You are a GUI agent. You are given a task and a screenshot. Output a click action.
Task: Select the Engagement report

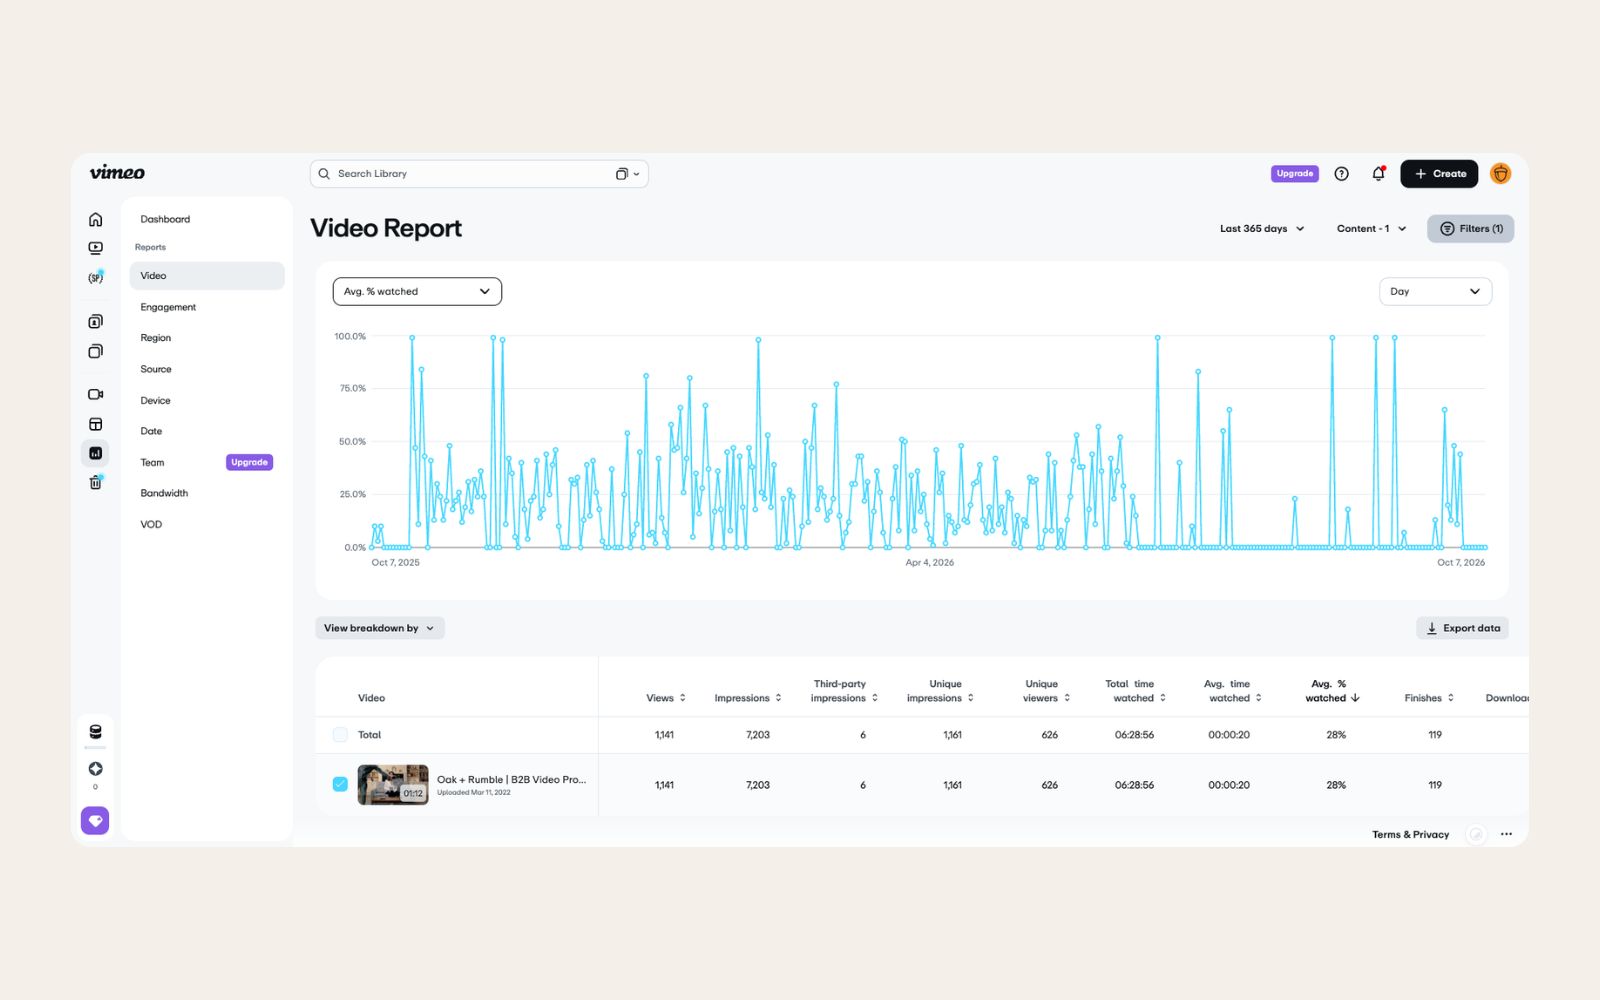(168, 307)
